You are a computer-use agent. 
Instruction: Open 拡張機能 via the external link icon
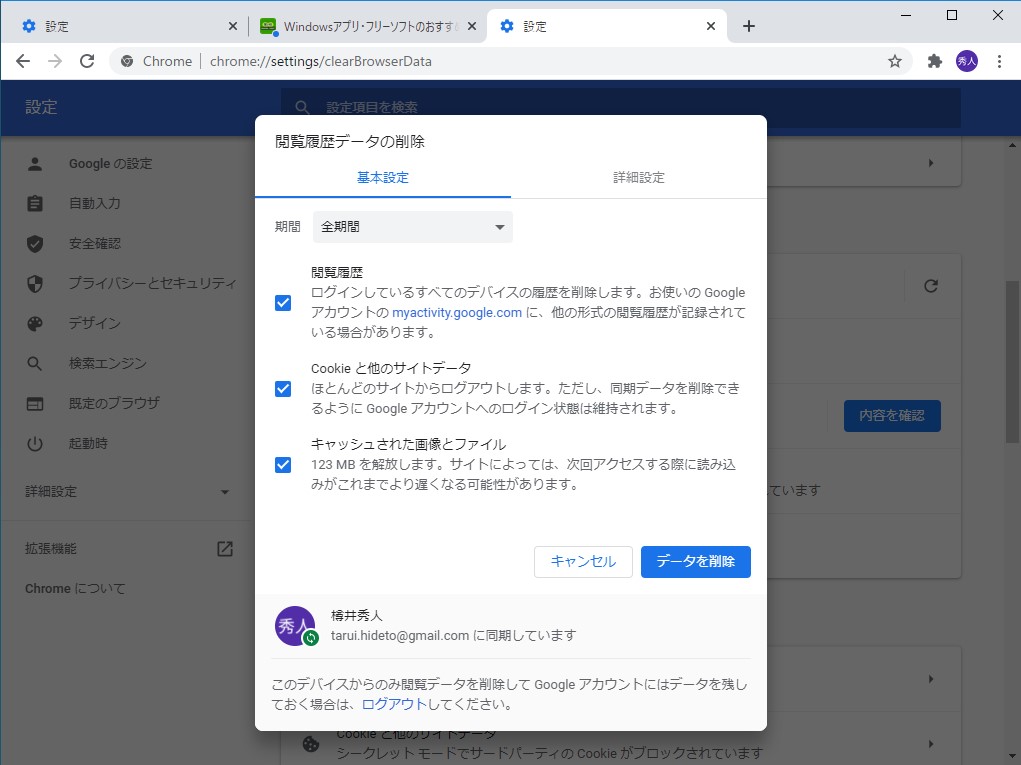click(x=225, y=548)
